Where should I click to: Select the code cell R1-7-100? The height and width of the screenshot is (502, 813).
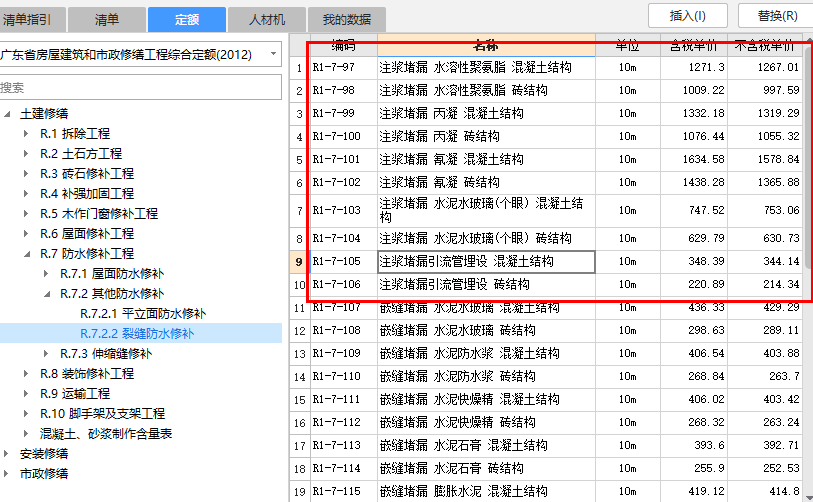point(344,136)
